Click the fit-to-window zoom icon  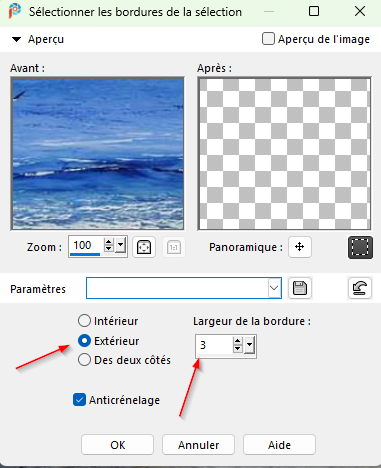[x=144, y=247]
